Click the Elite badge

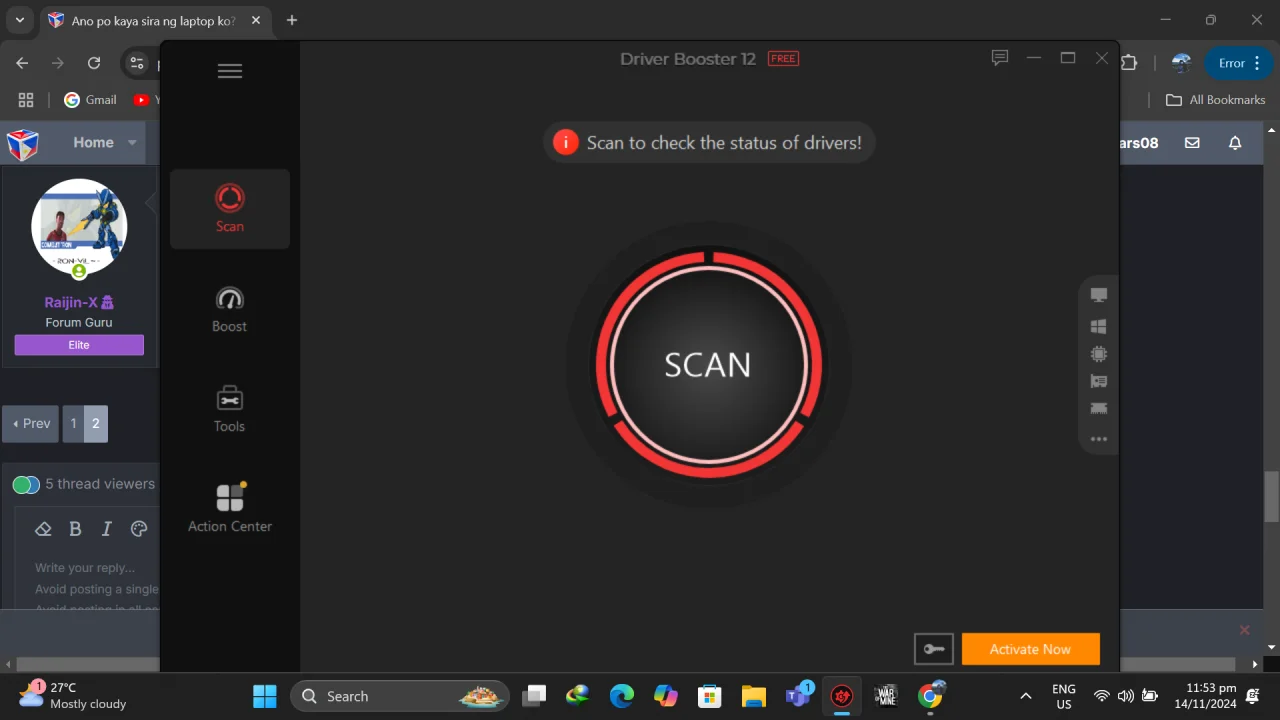(79, 345)
